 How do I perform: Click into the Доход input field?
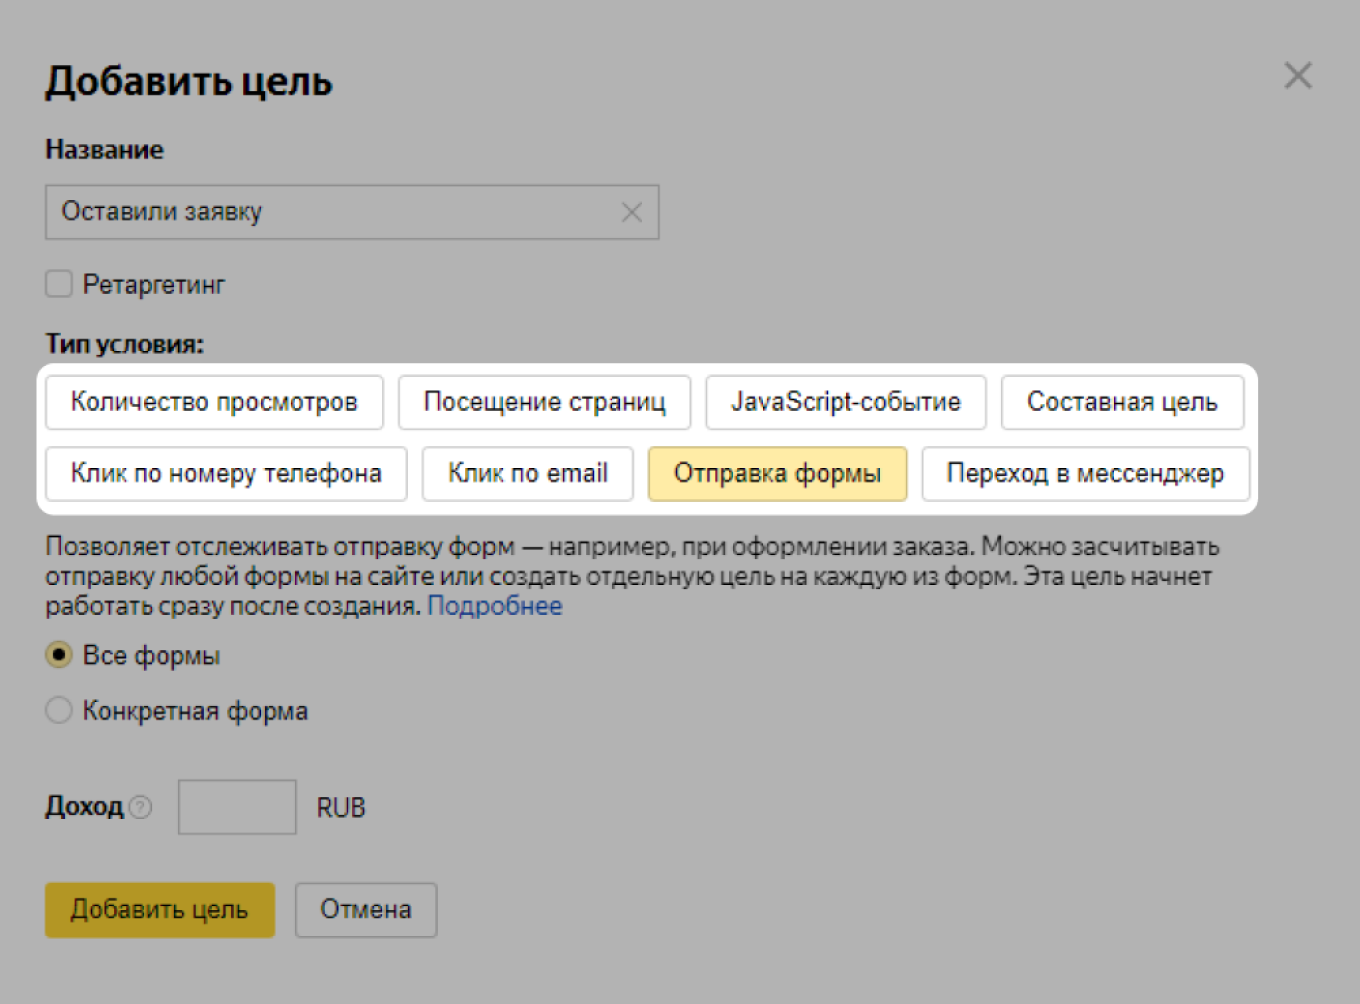click(237, 807)
